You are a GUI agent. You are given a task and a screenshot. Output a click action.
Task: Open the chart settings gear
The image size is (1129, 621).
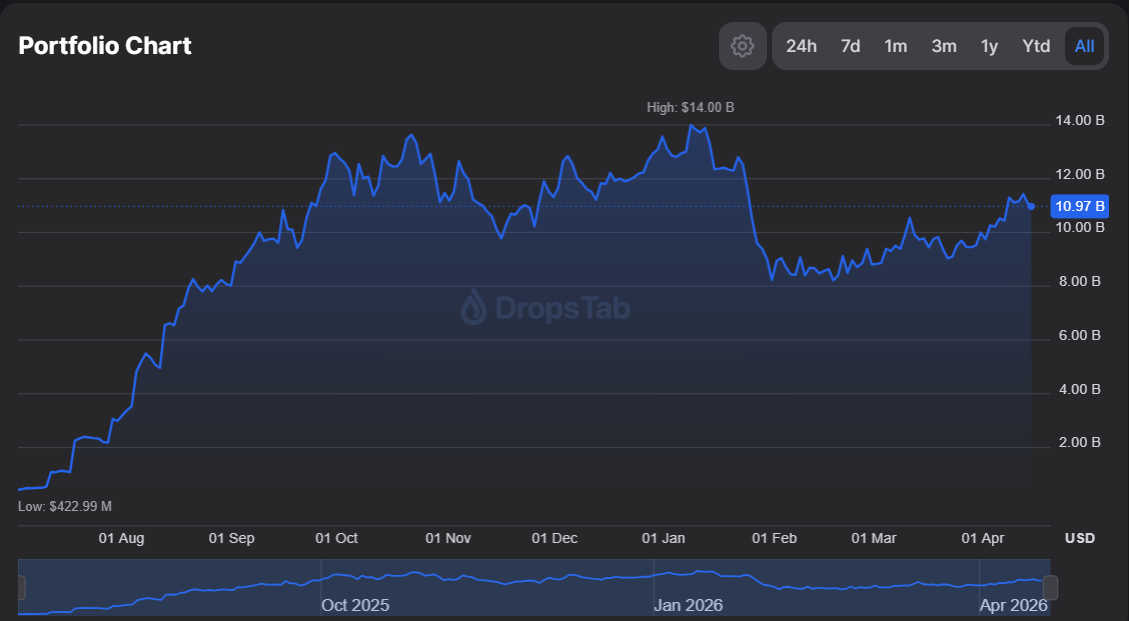click(742, 46)
